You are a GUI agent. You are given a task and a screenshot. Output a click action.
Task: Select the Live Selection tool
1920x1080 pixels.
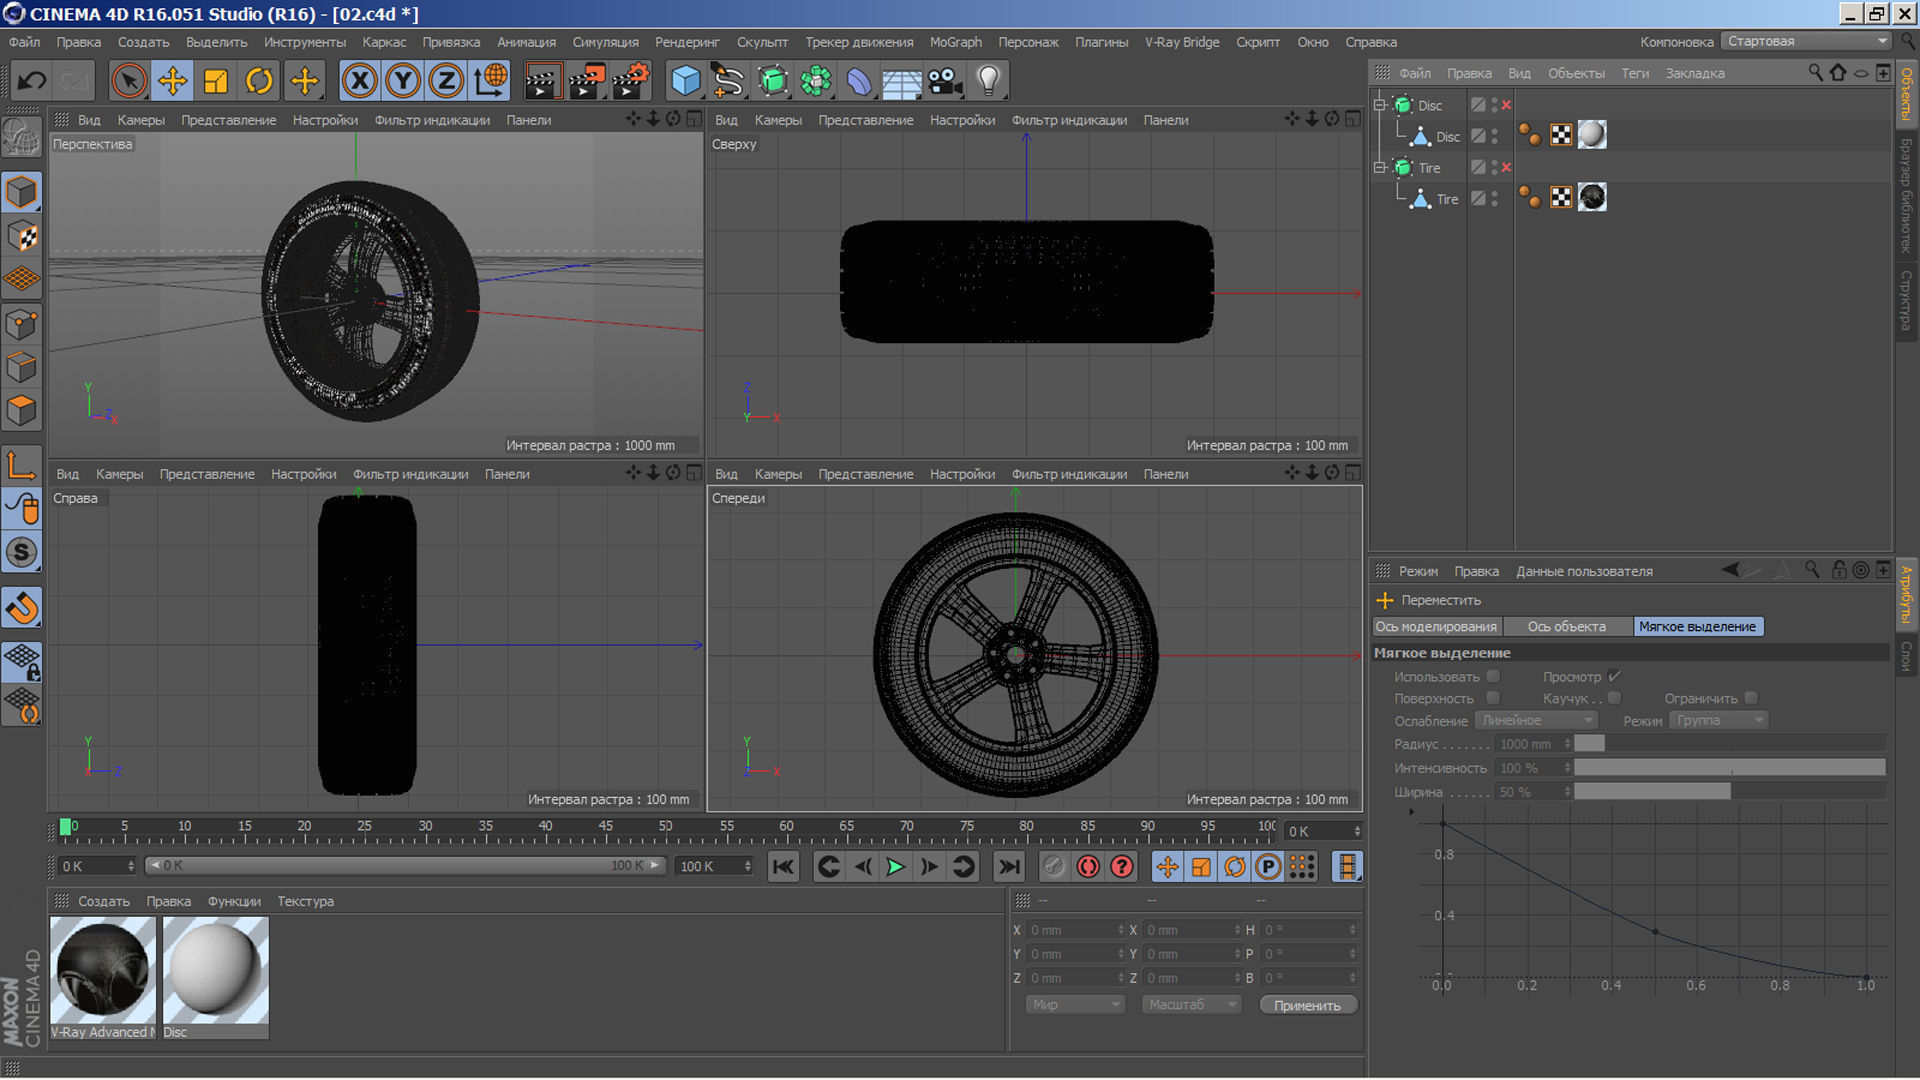click(x=129, y=80)
